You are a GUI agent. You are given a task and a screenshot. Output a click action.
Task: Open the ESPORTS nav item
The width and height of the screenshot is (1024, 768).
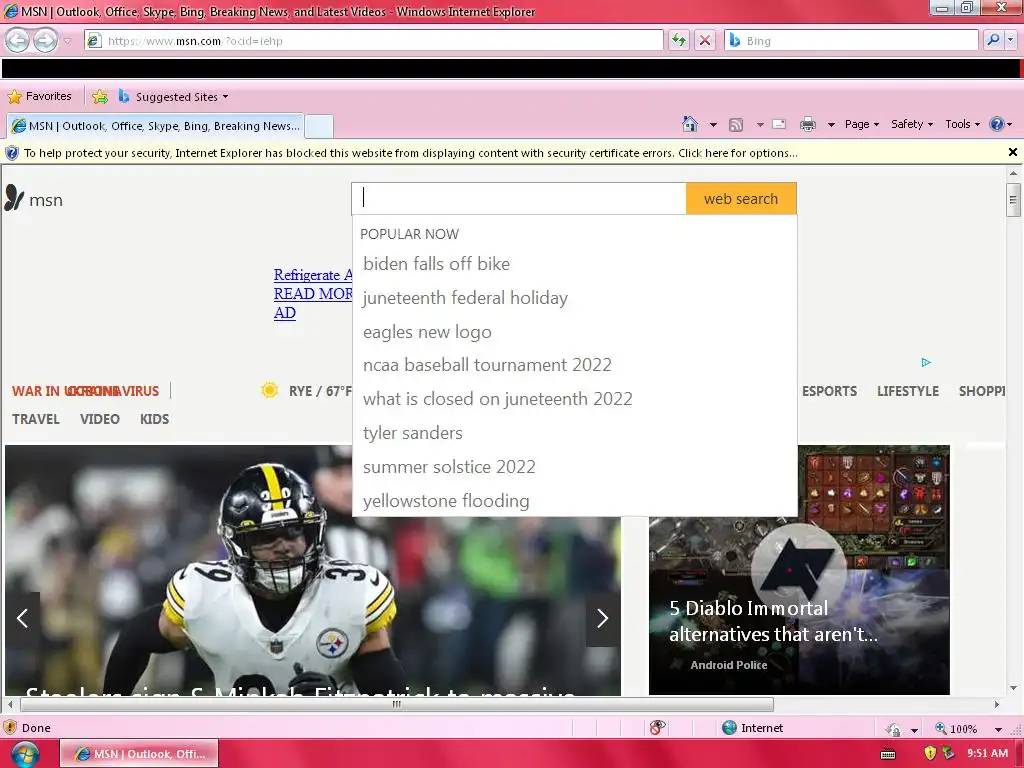pos(829,391)
